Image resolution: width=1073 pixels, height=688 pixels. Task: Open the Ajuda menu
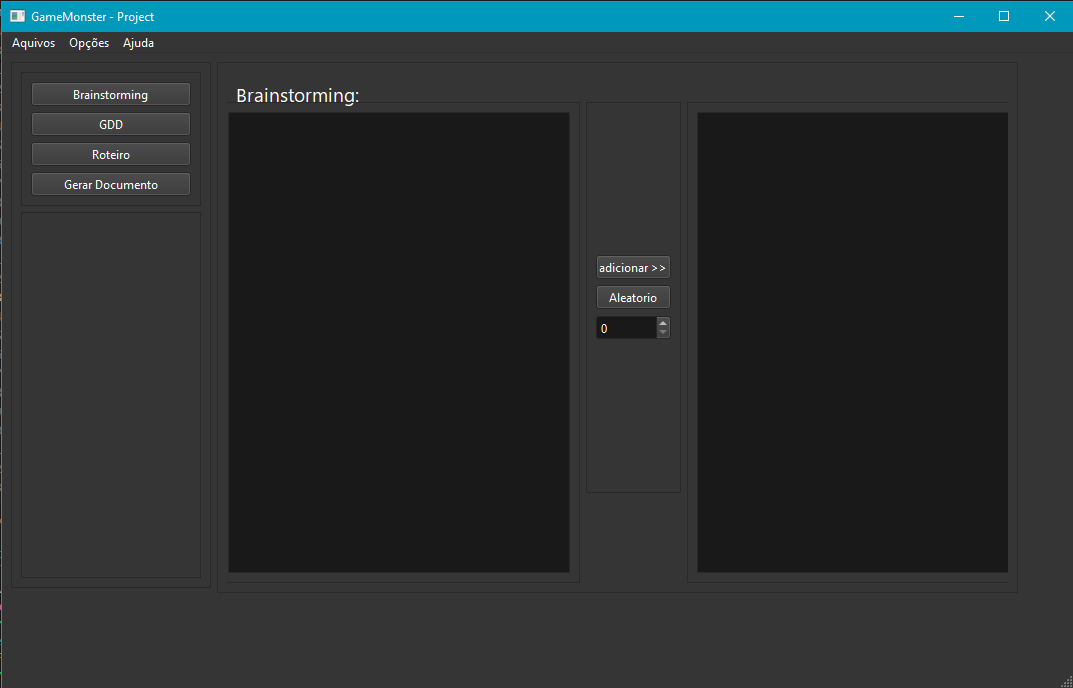pyautogui.click(x=138, y=43)
